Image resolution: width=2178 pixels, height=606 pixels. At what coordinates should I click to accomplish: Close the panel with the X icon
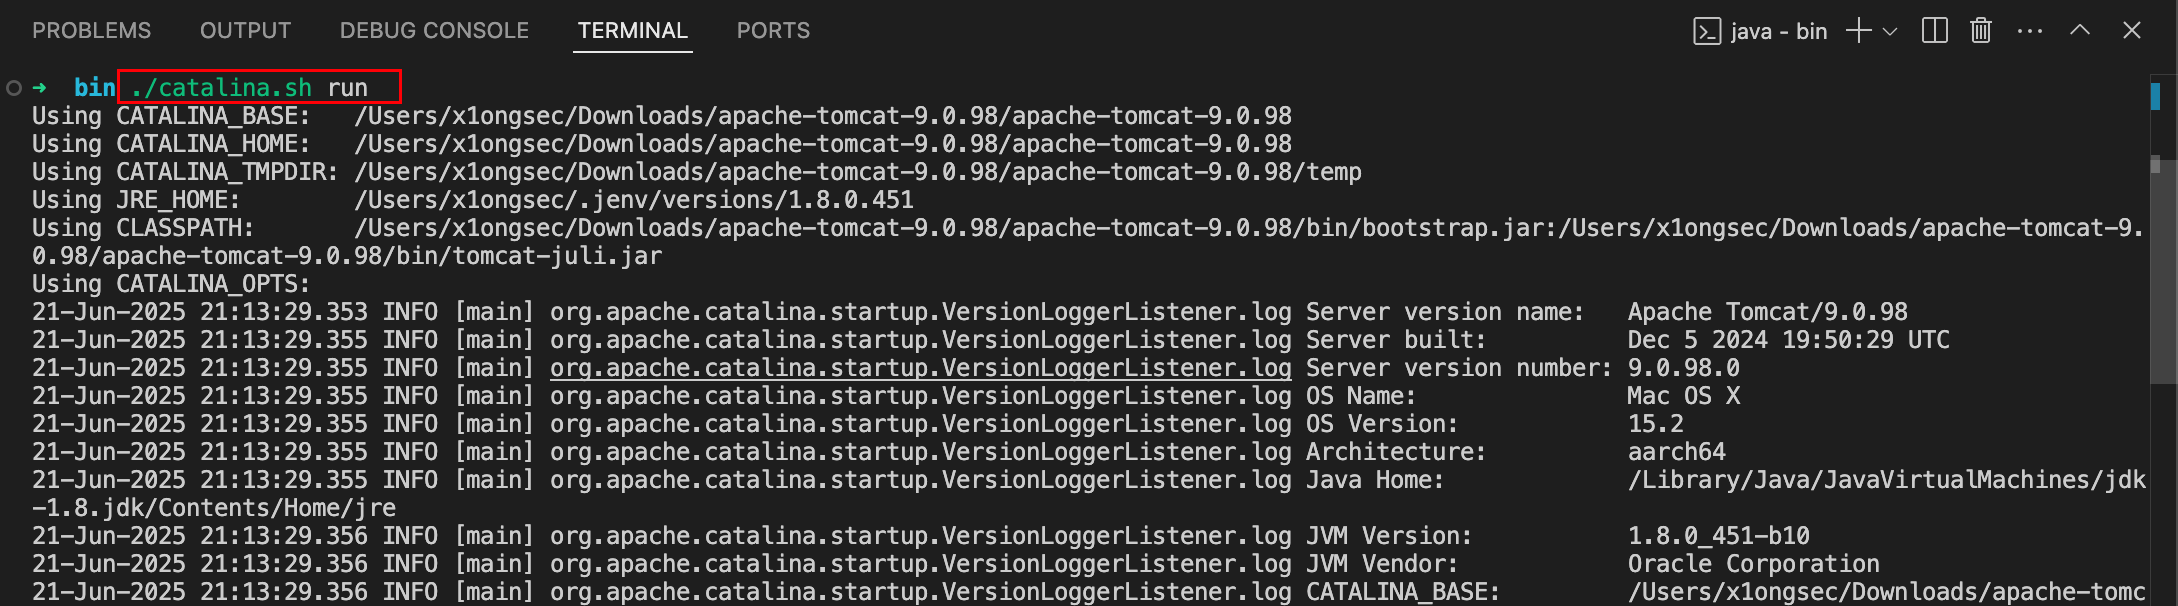tap(2132, 31)
